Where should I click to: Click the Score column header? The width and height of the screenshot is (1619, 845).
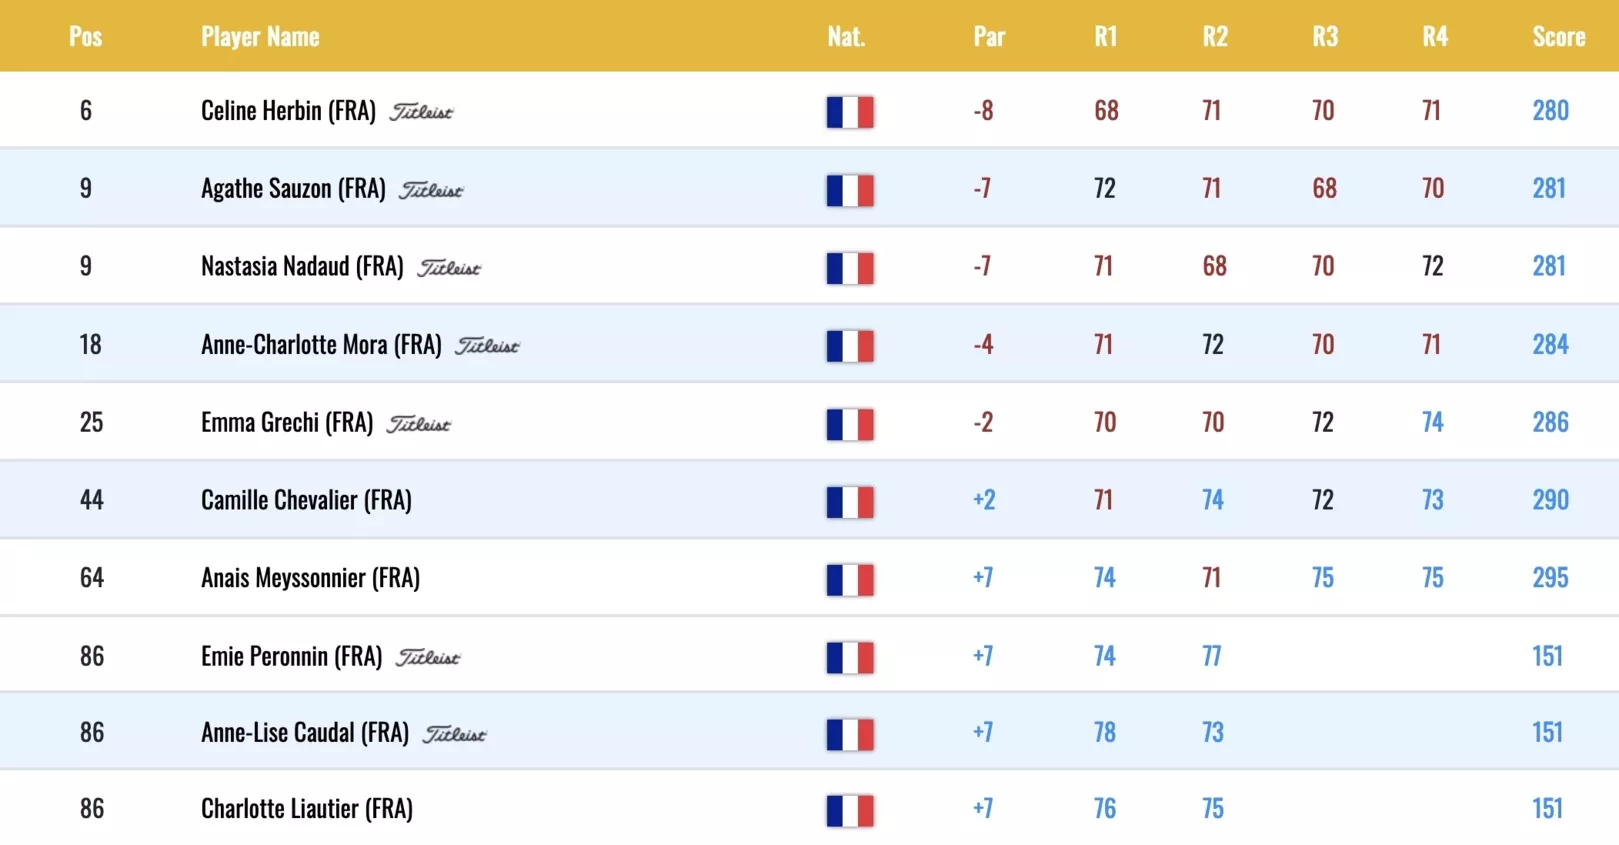(1559, 37)
